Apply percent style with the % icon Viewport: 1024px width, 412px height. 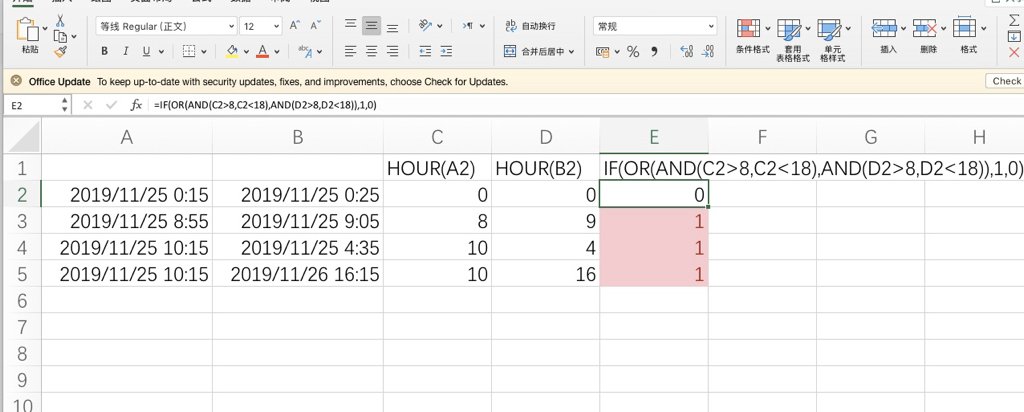coord(633,51)
